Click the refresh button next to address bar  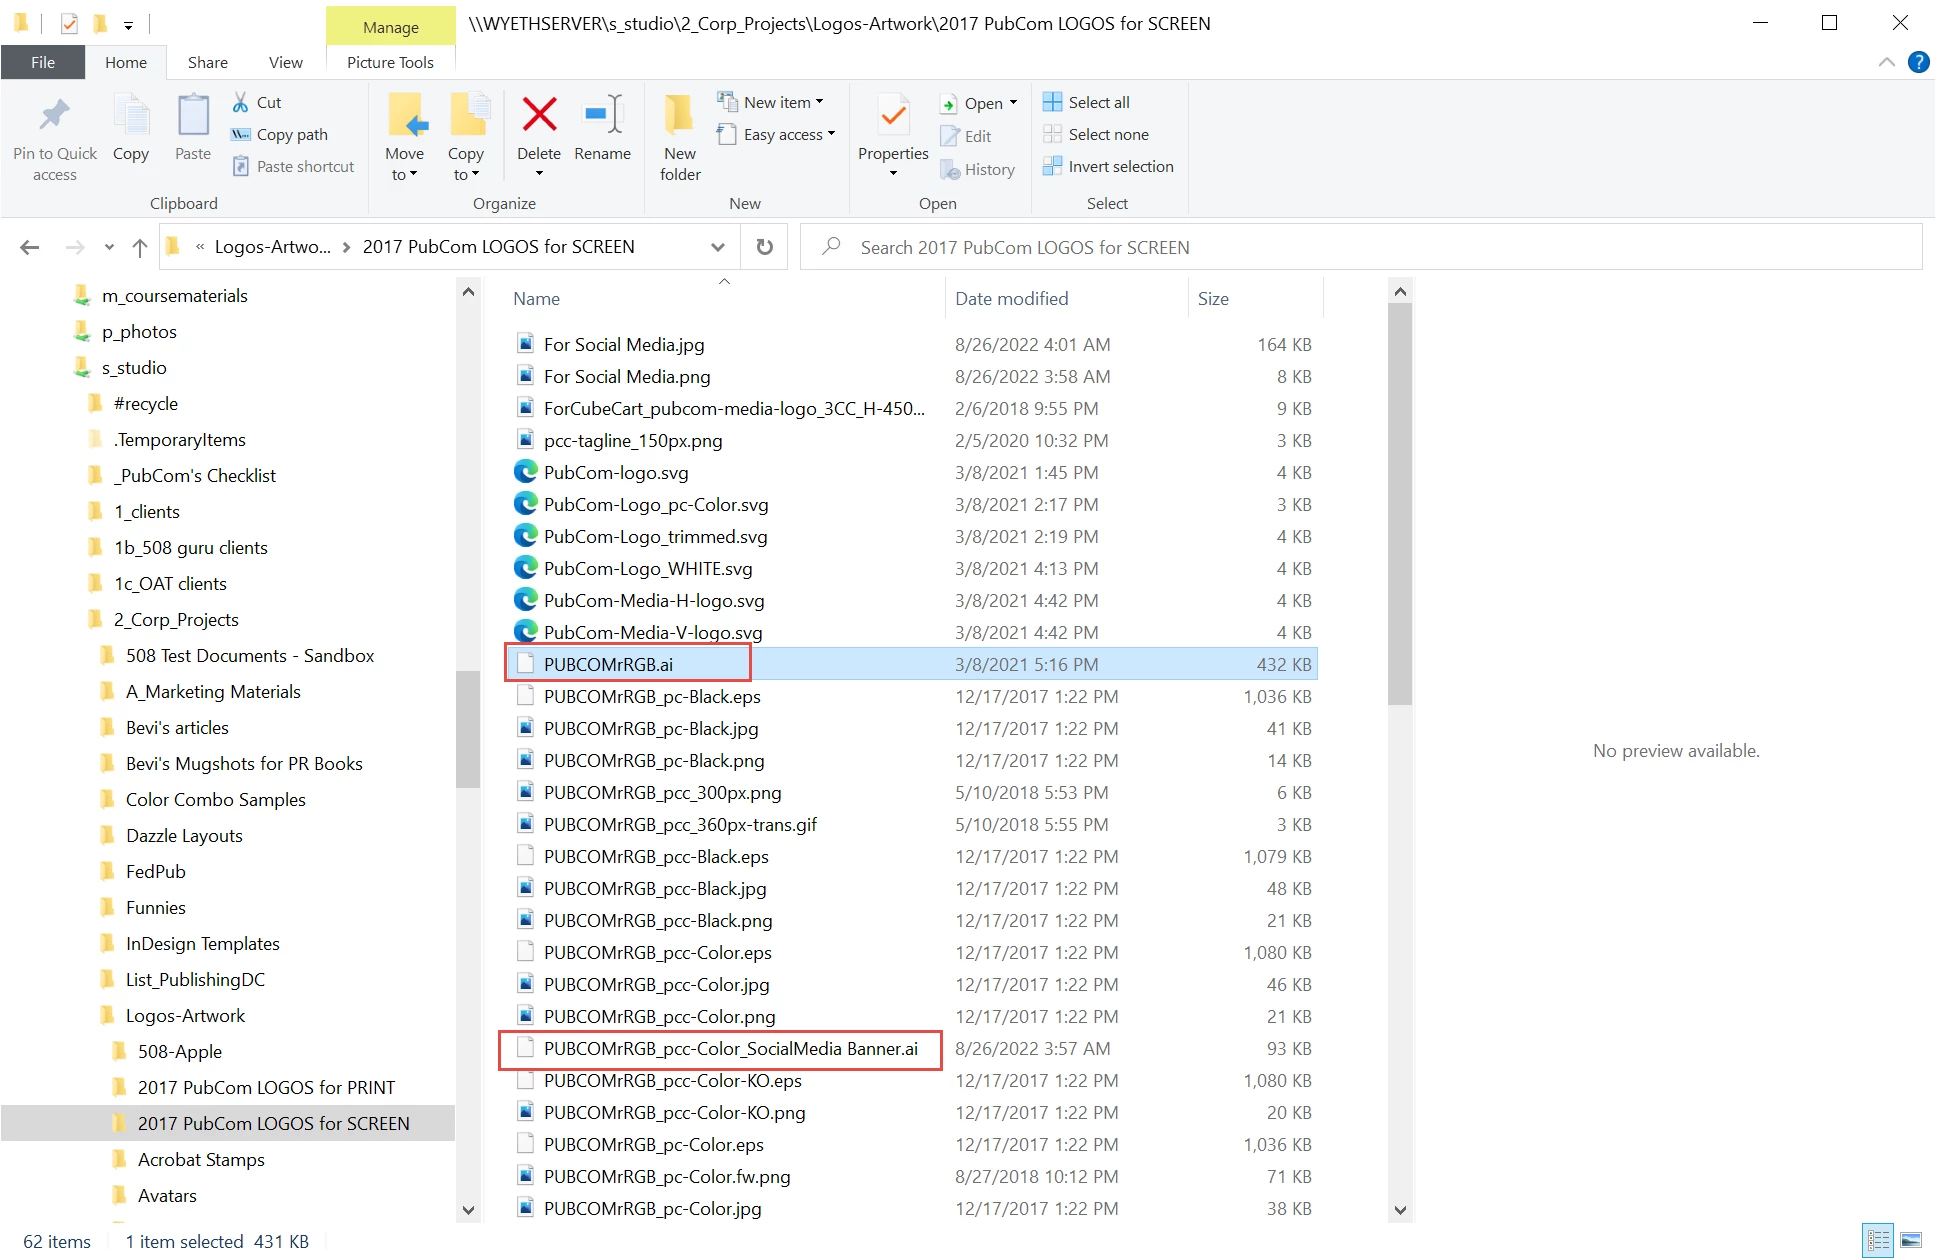click(x=765, y=247)
